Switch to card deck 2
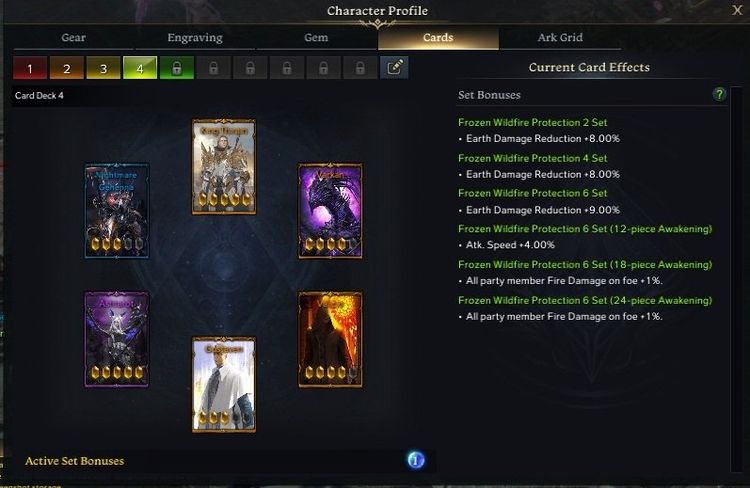The height and width of the screenshot is (488, 750). point(67,67)
